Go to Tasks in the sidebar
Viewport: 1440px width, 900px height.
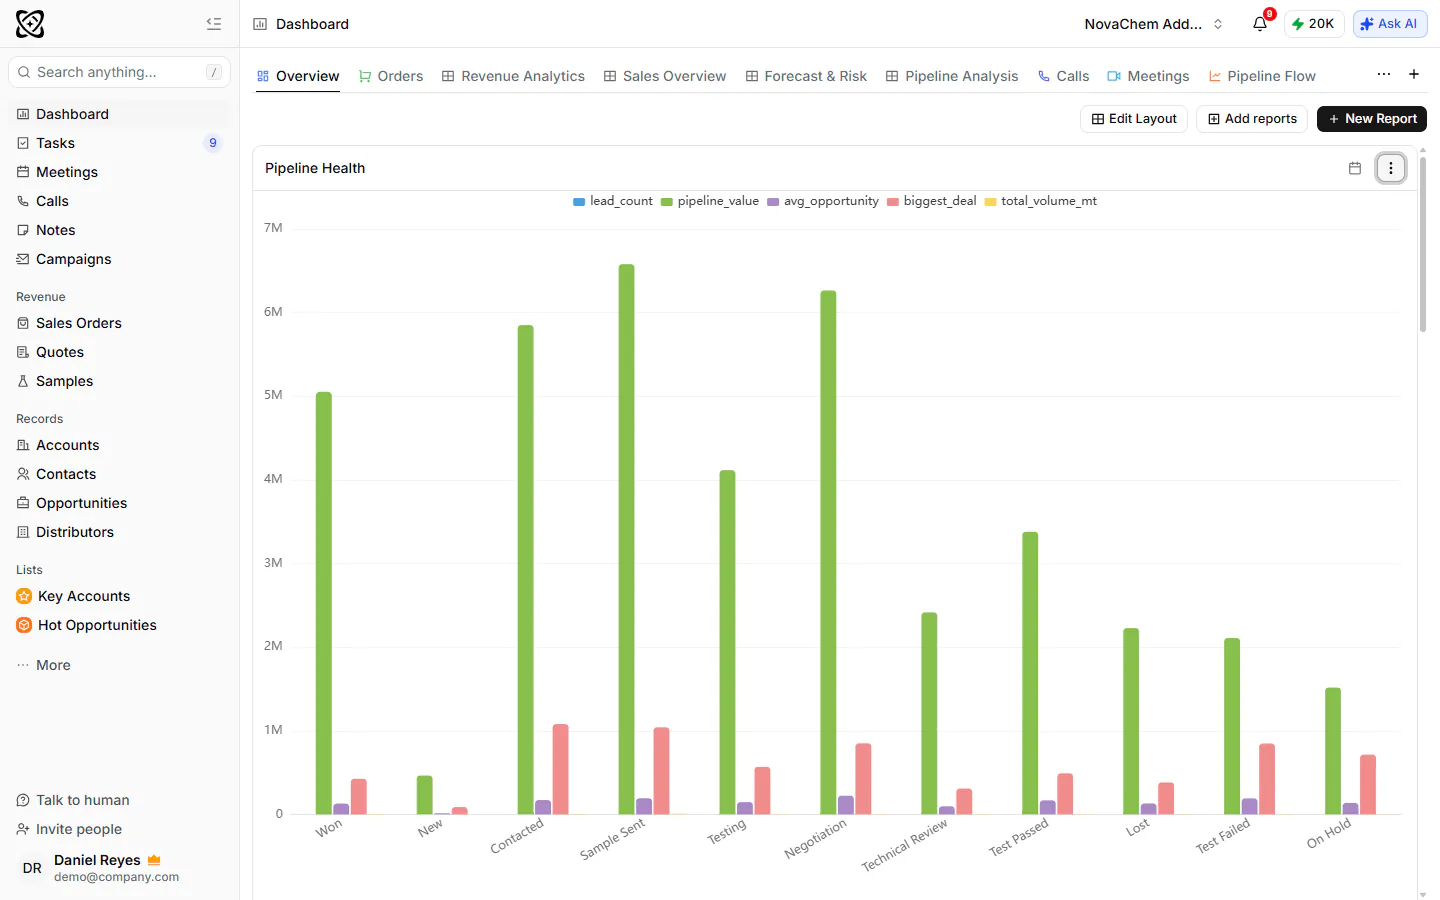(x=119, y=143)
